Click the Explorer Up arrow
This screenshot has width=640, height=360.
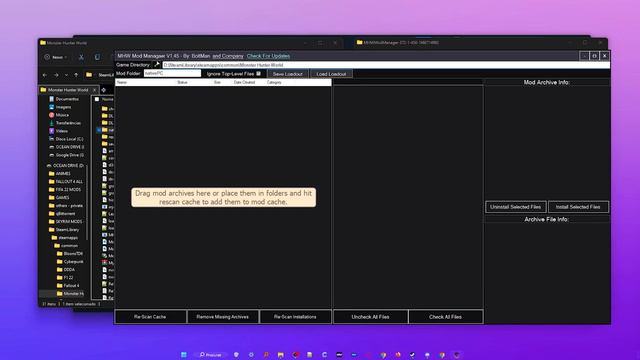click(76, 75)
